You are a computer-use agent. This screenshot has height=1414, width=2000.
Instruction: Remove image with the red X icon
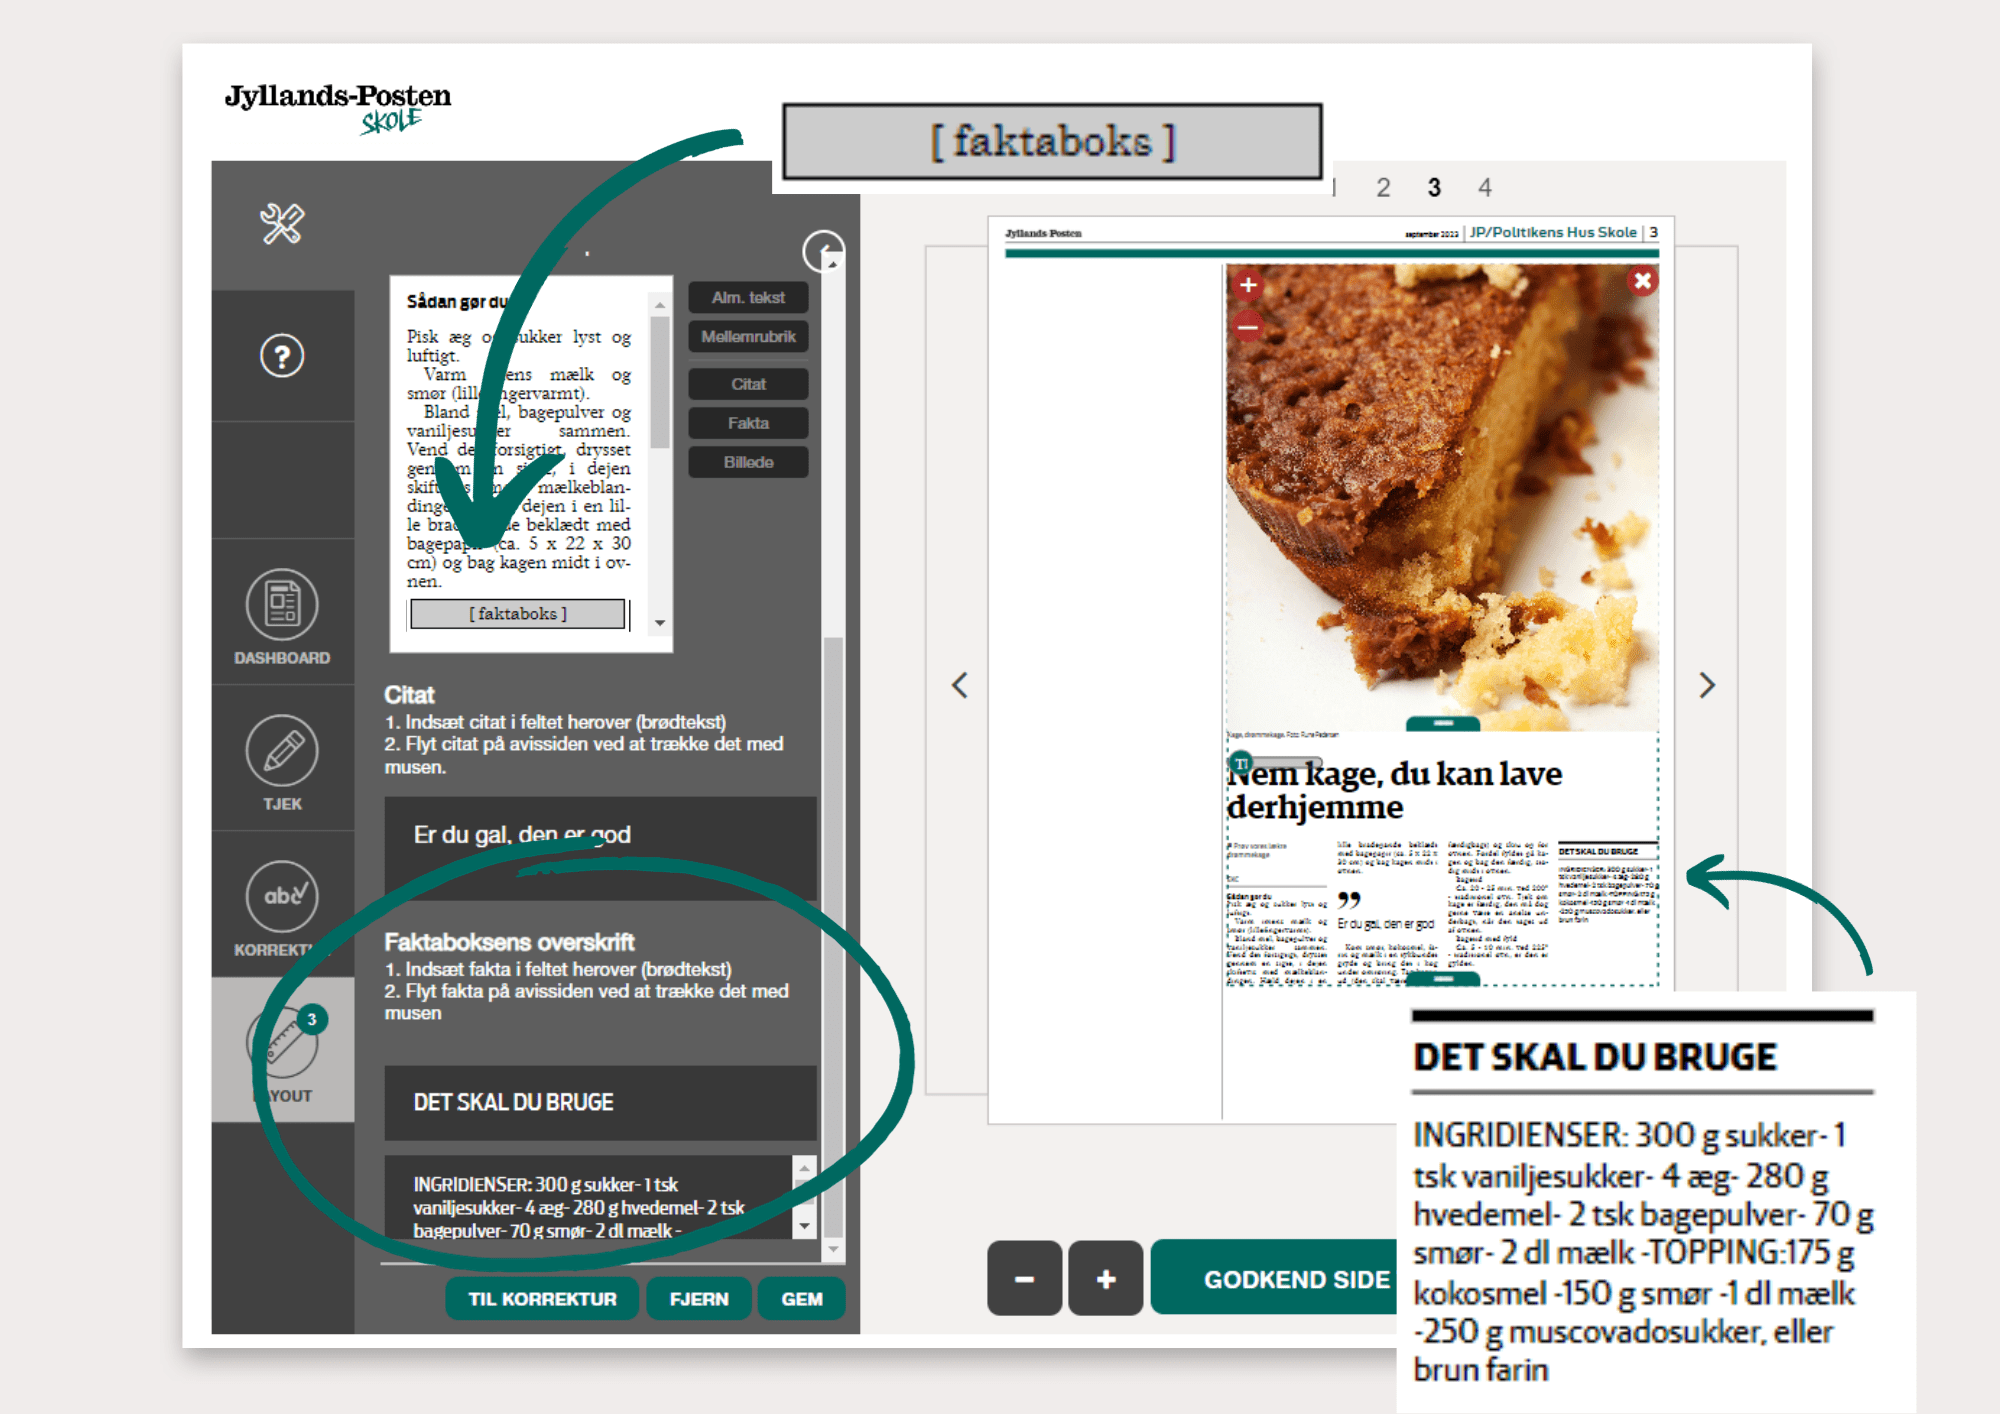point(1642,281)
